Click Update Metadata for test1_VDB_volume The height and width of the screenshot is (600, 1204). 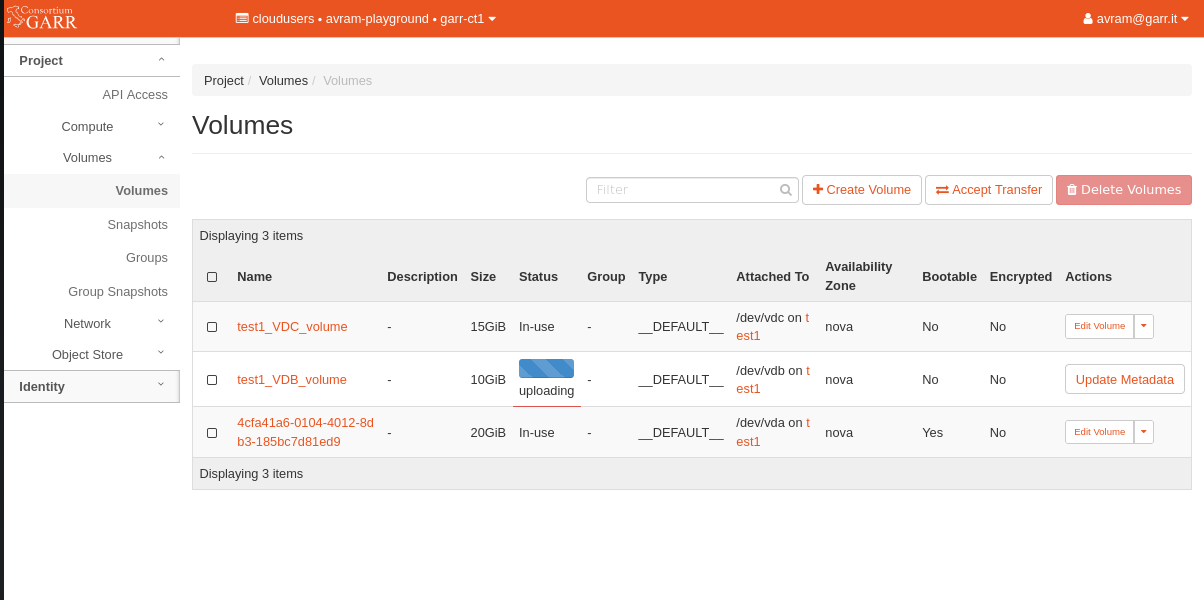[x=1125, y=379]
